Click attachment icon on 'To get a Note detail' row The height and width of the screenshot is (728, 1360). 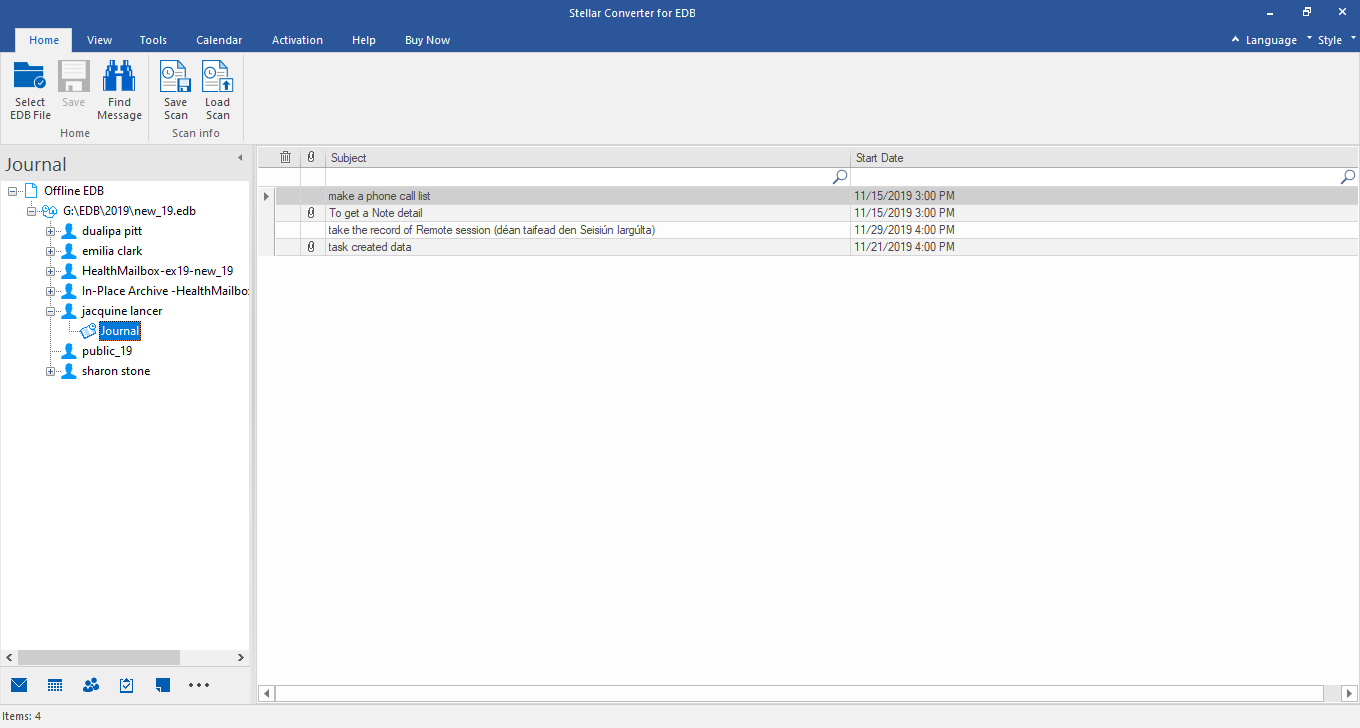click(x=311, y=213)
